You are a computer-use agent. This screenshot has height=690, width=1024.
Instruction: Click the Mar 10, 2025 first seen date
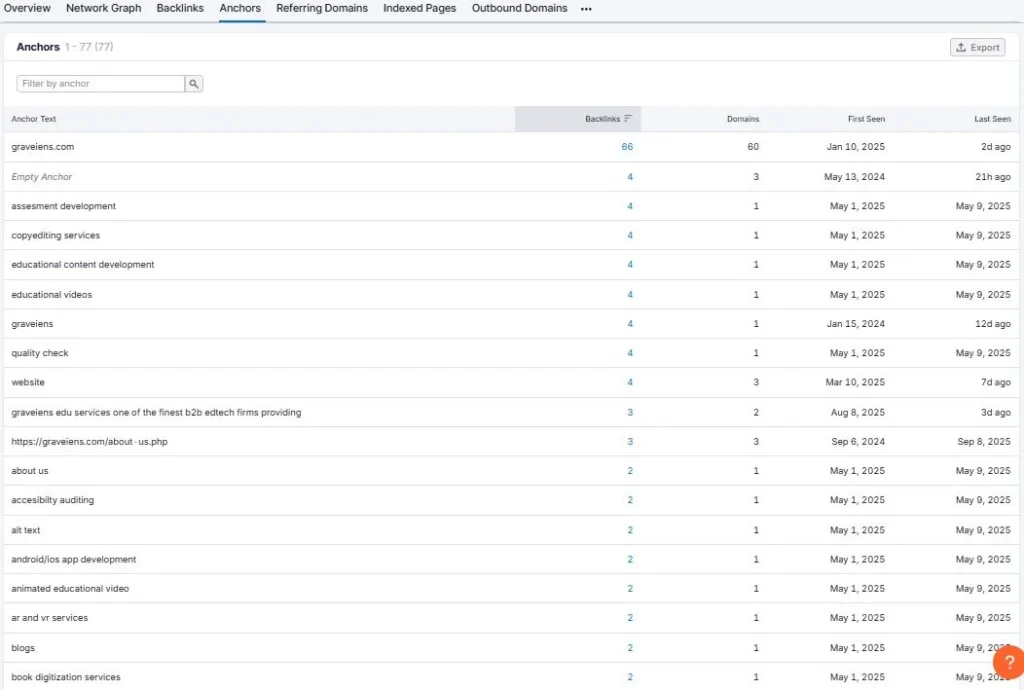855,383
